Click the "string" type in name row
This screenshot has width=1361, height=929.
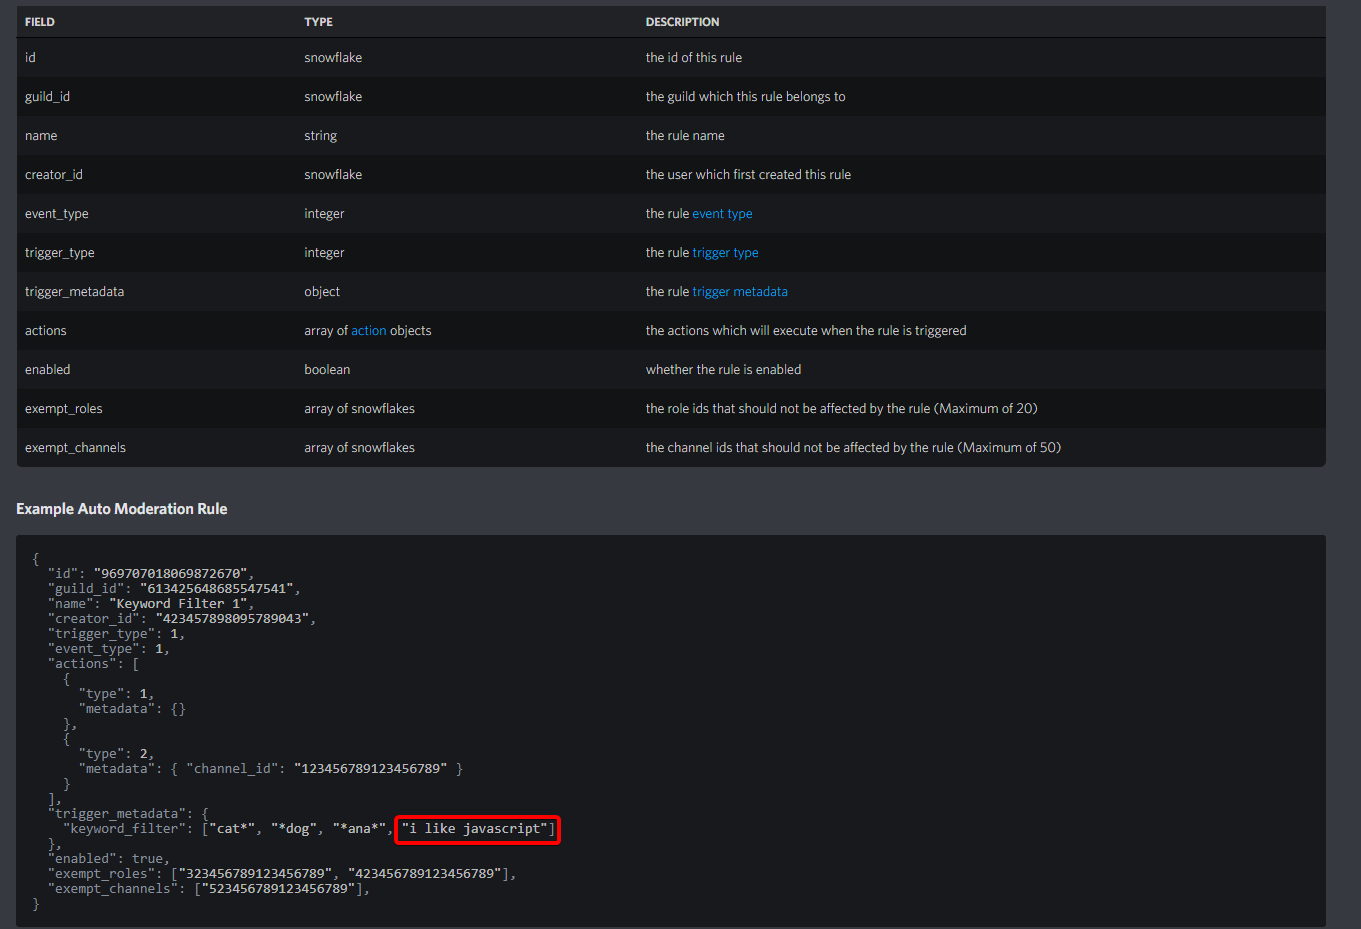(x=320, y=136)
